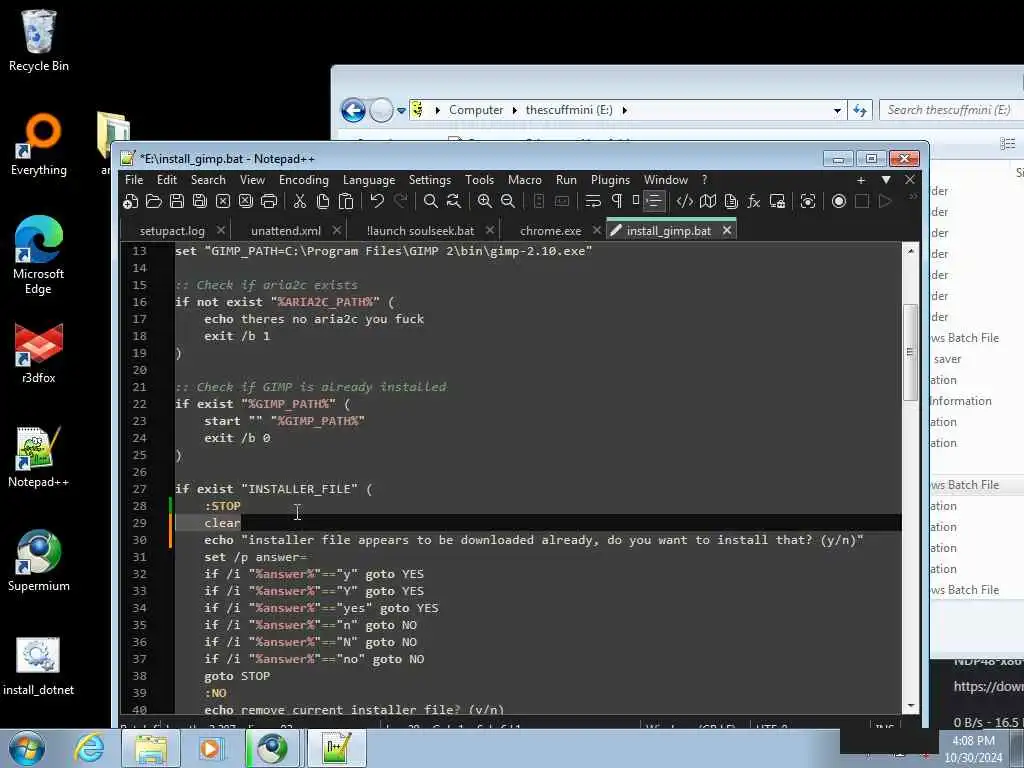Open the Replace dialog toolbar icon
Viewport: 1024px width, 768px height.
click(x=453, y=202)
